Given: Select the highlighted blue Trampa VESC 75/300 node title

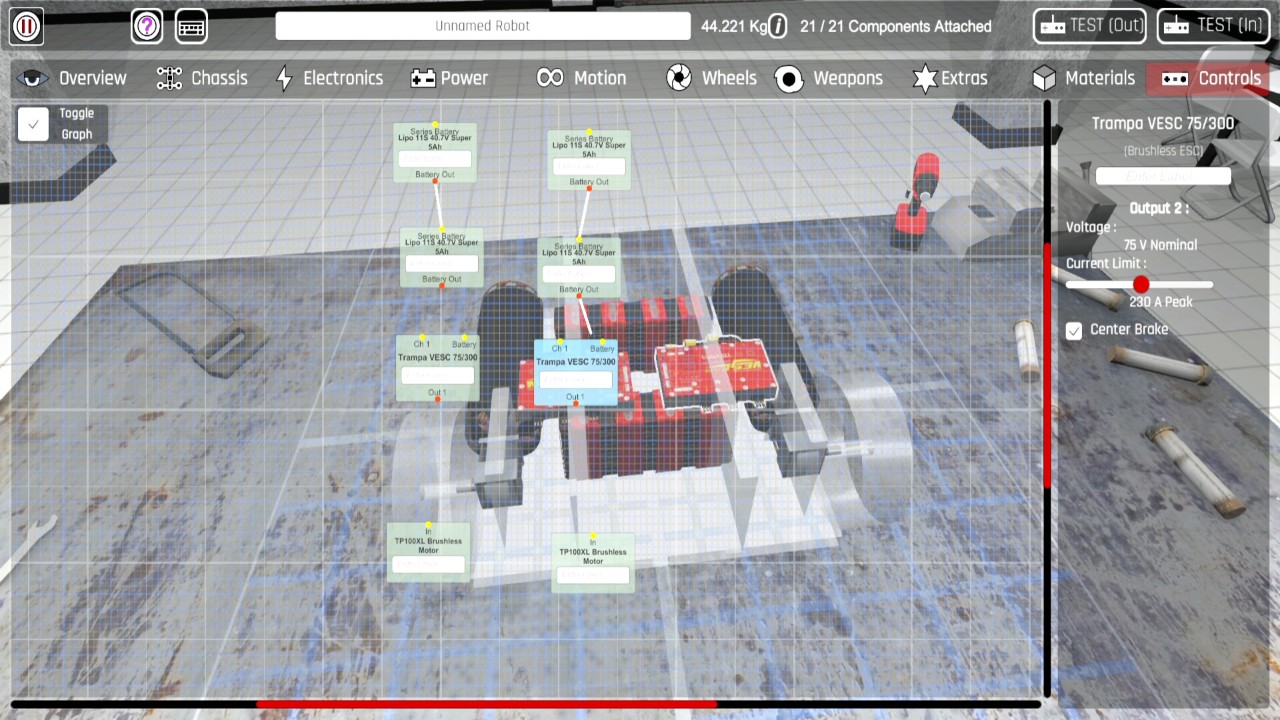Looking at the screenshot, I should point(575,362).
